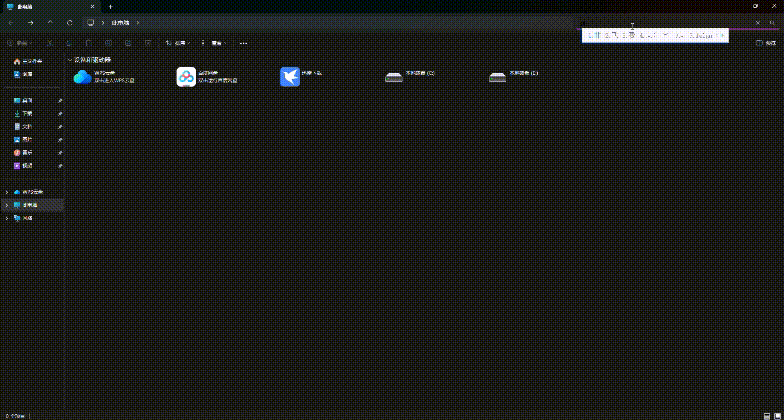Click the Forward navigation arrow

click(30, 22)
